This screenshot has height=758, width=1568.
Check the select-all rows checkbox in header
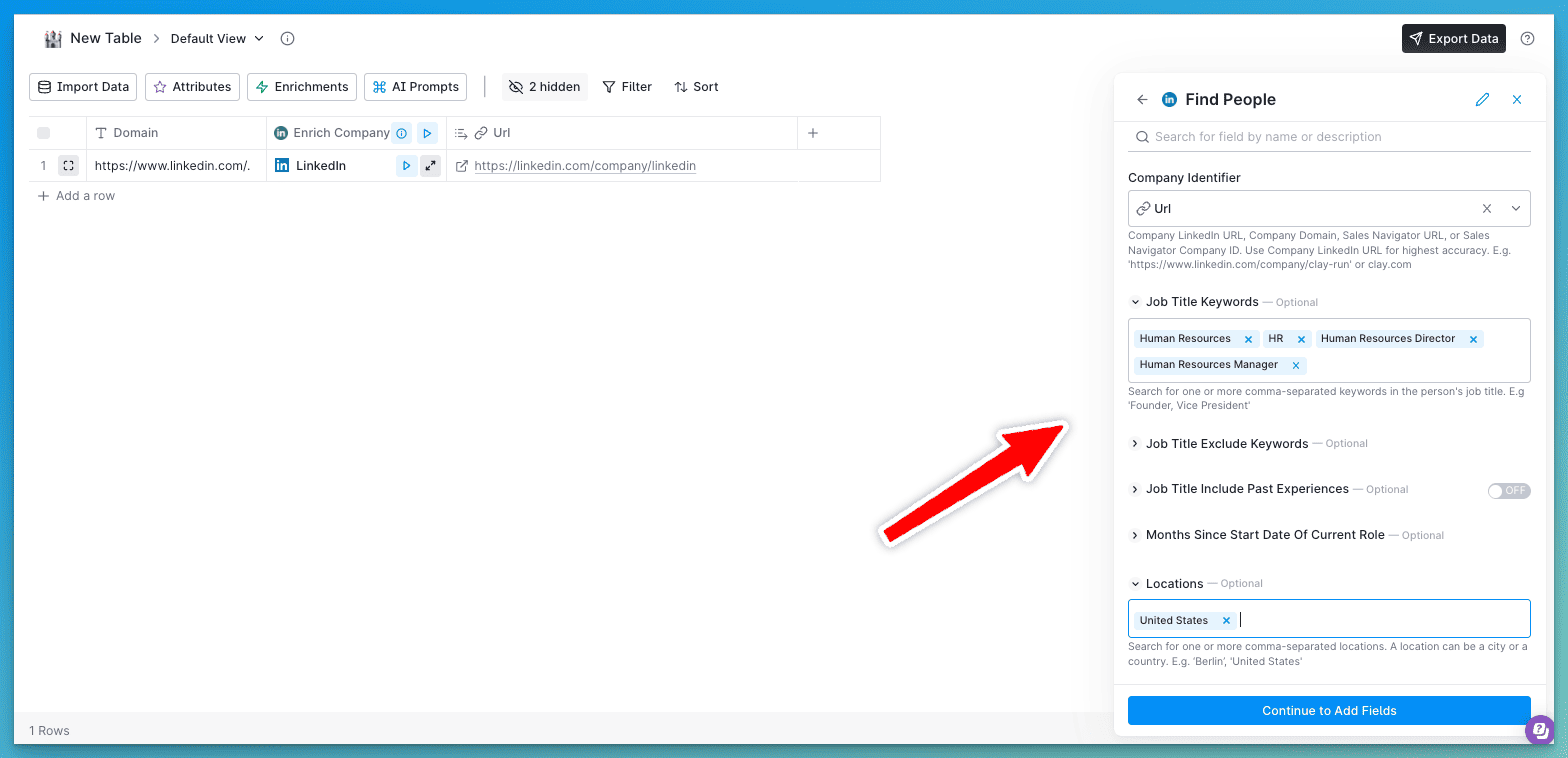coord(43,133)
